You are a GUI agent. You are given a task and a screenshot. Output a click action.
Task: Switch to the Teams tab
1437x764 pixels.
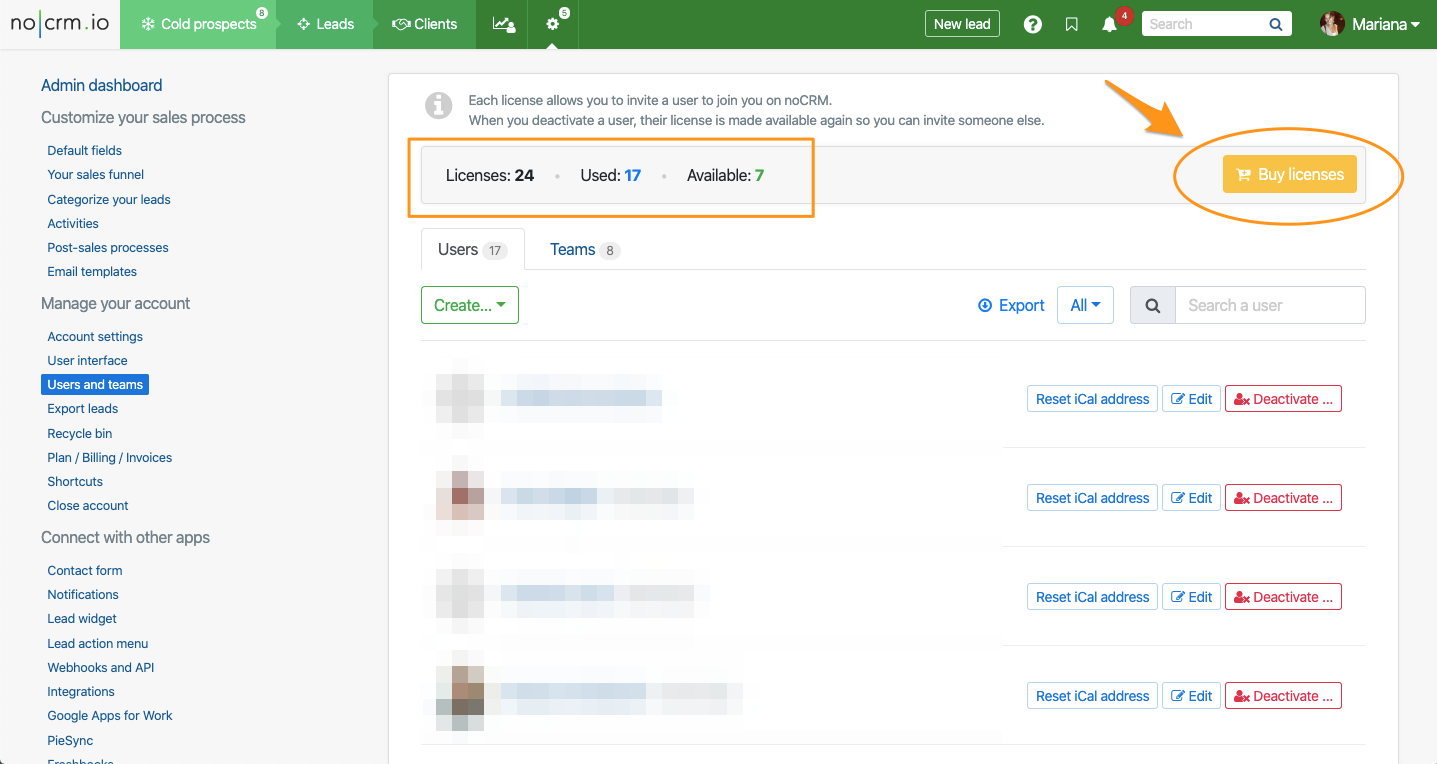(x=584, y=250)
